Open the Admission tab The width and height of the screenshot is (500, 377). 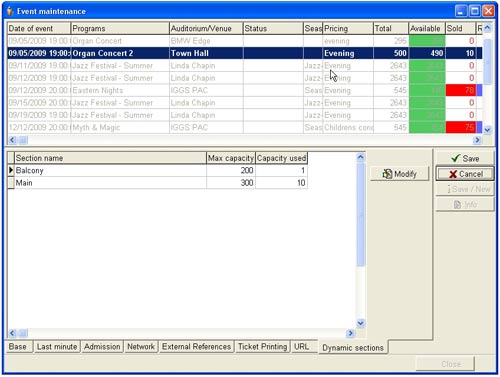click(102, 347)
